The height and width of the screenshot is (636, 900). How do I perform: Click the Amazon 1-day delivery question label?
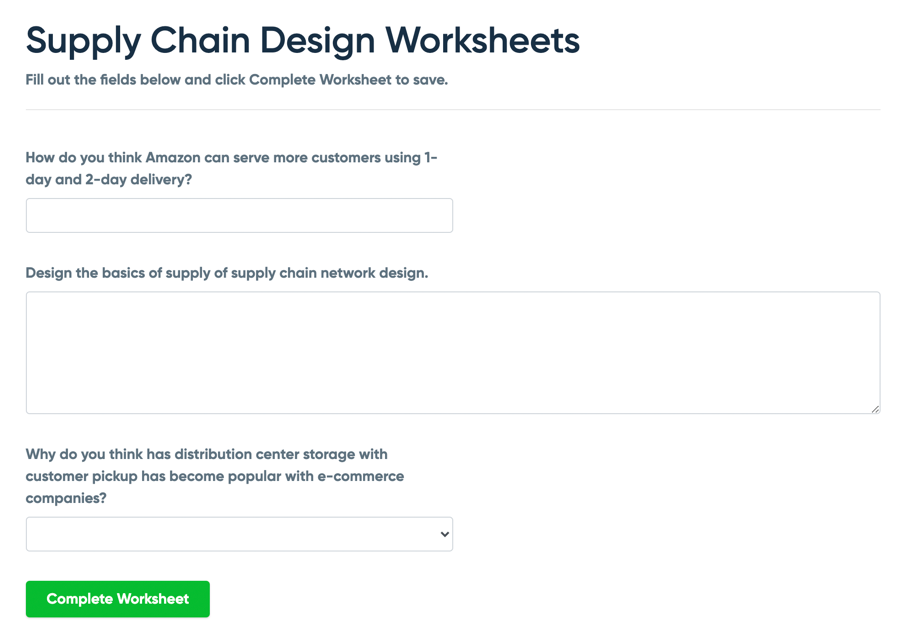[x=231, y=168]
